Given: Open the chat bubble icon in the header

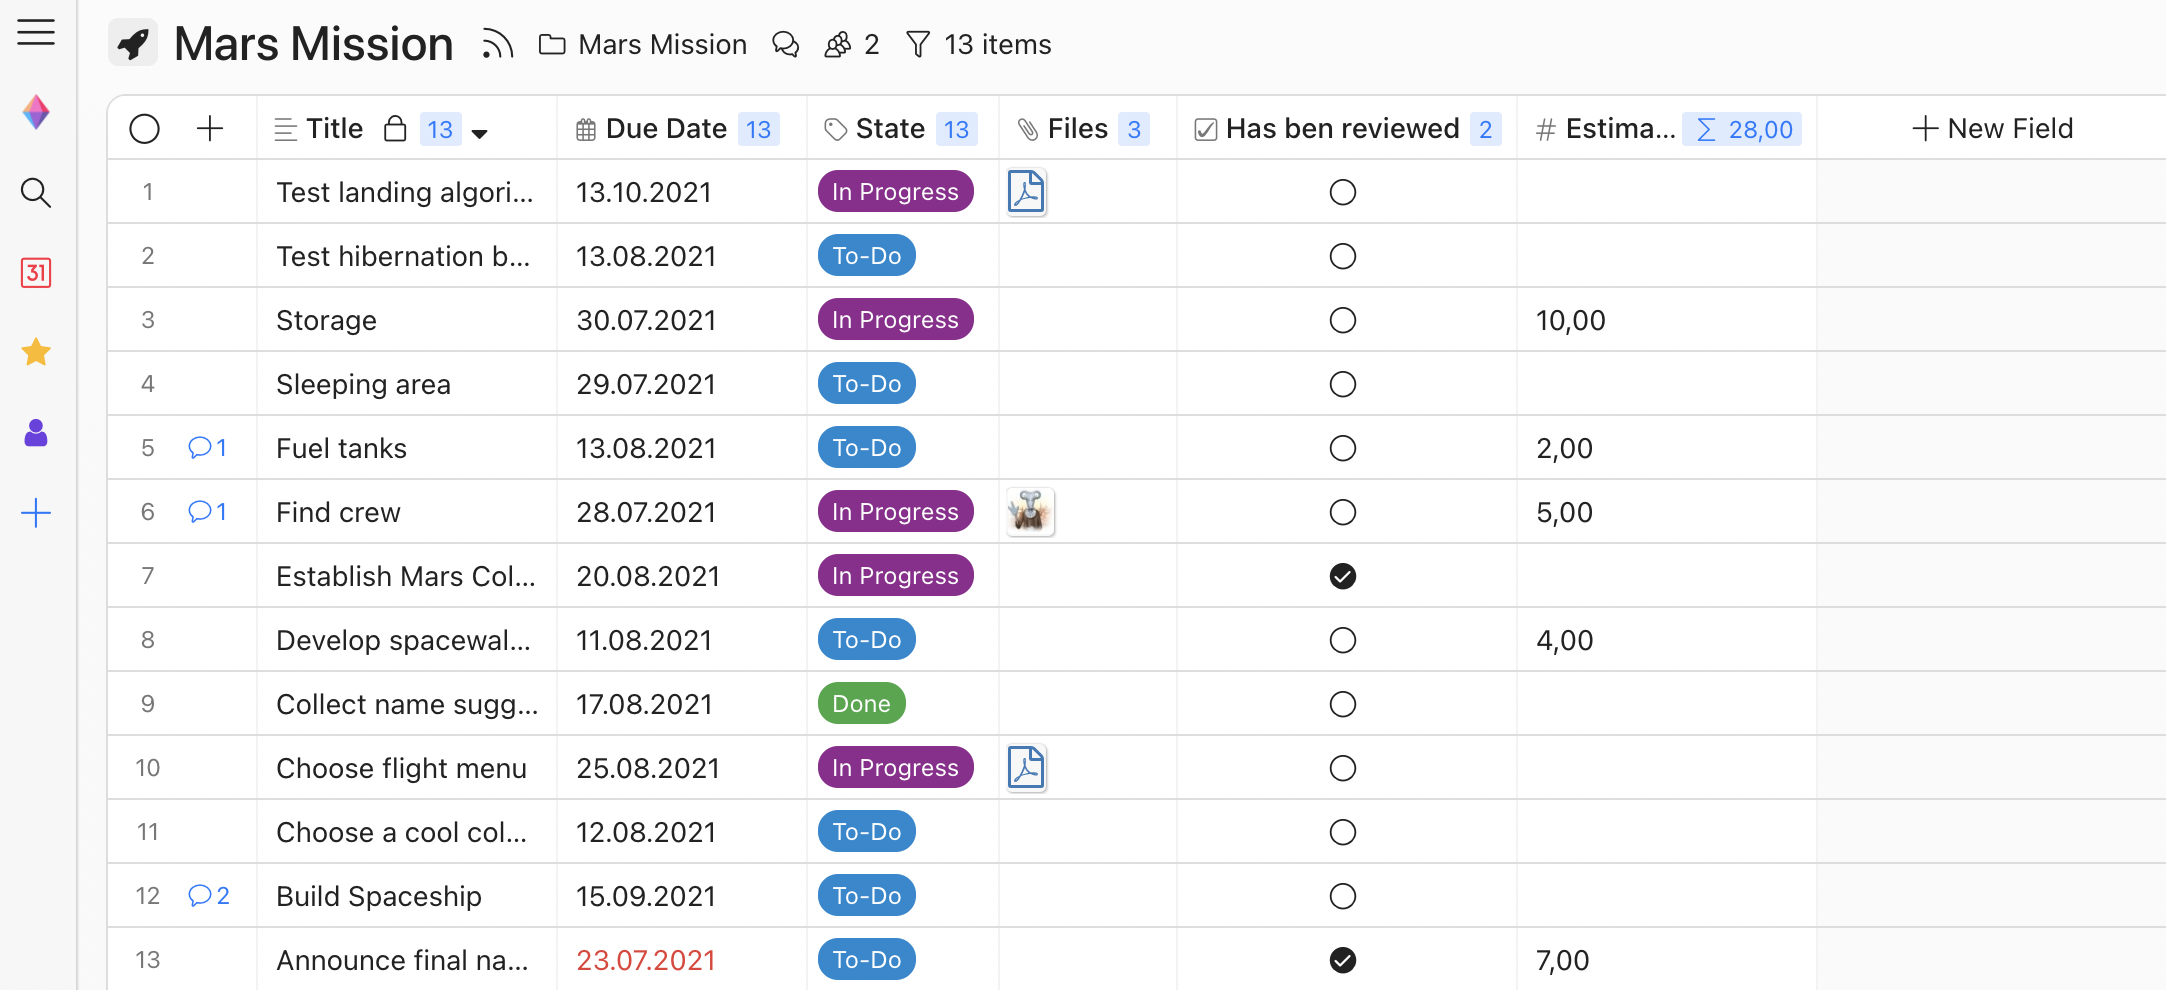Looking at the screenshot, I should click(x=786, y=44).
